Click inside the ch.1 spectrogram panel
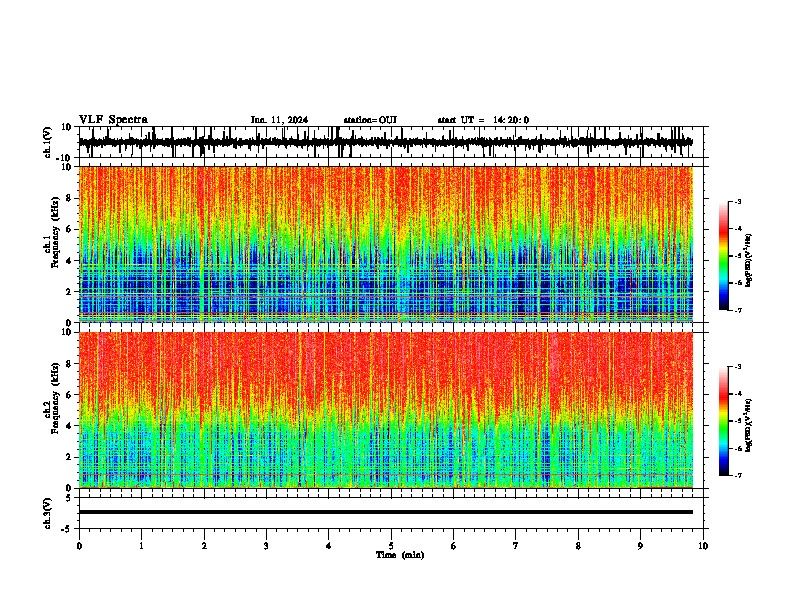Screen dimensions: 792x612 point(386,244)
